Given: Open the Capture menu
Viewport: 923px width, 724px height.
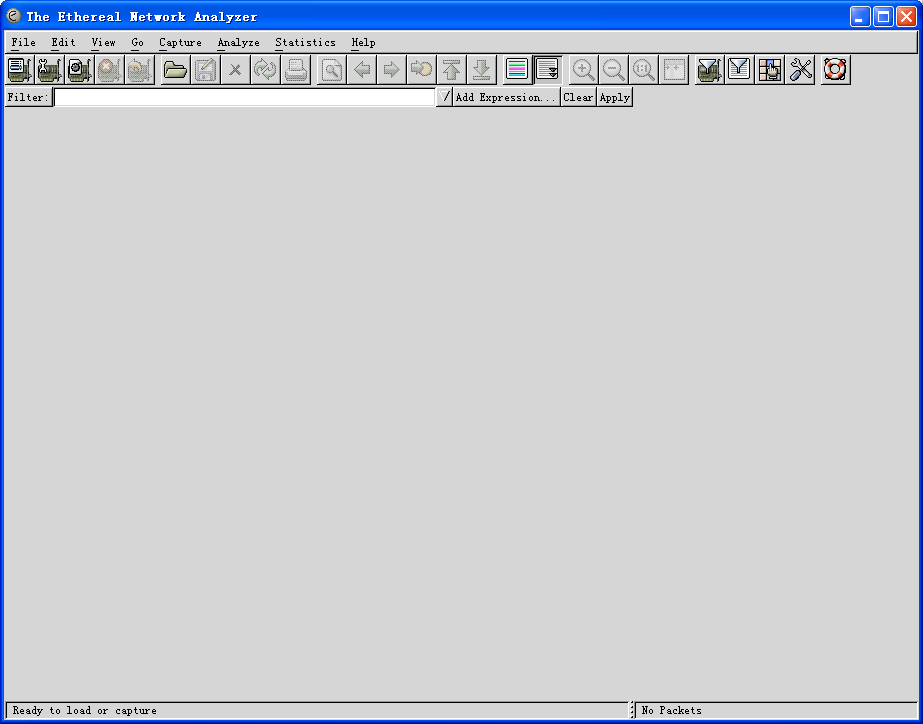Looking at the screenshot, I should click(180, 42).
